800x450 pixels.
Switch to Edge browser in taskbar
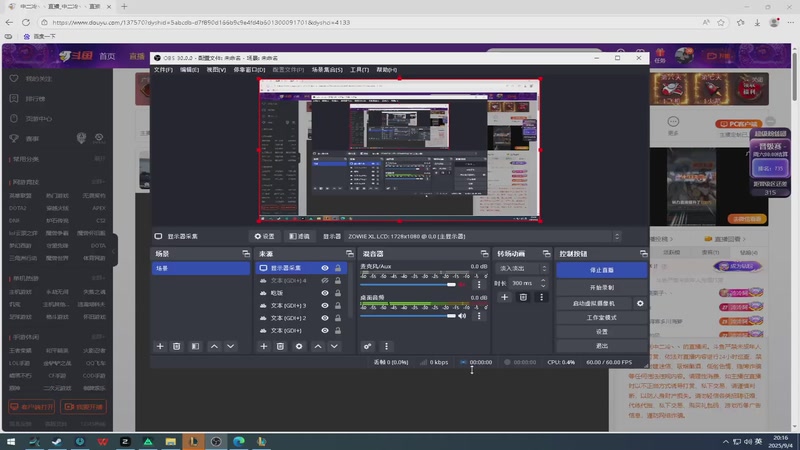coord(239,441)
